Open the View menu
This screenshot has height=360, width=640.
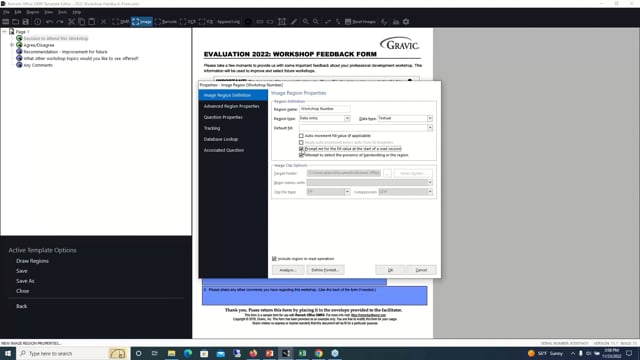click(x=48, y=12)
